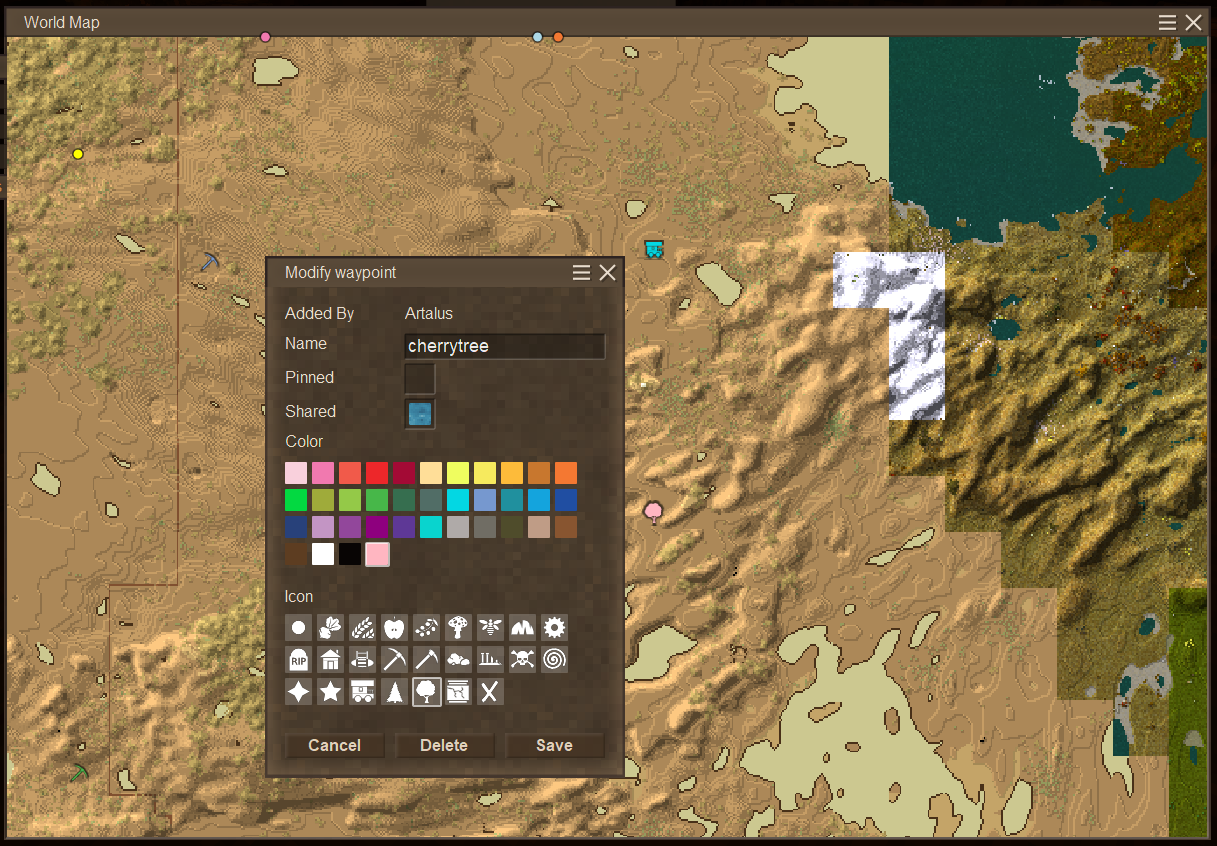Select the RIP gravestone waypoint icon
Viewport: 1217px width, 846px height.
coord(298,660)
